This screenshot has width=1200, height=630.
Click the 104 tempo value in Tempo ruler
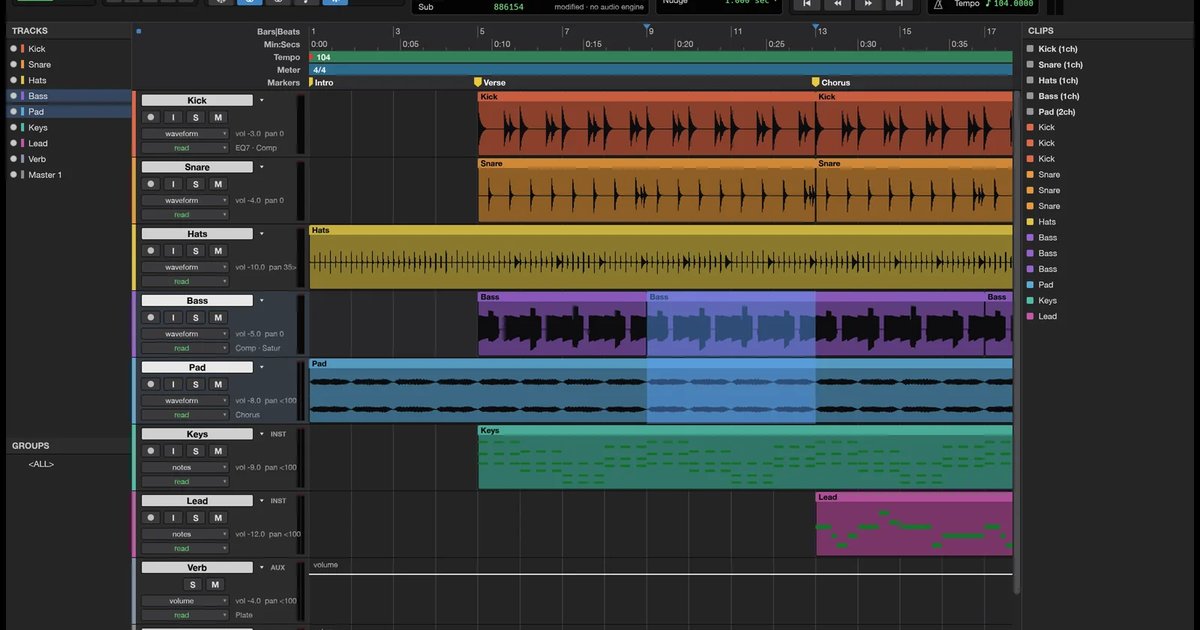[x=323, y=58]
